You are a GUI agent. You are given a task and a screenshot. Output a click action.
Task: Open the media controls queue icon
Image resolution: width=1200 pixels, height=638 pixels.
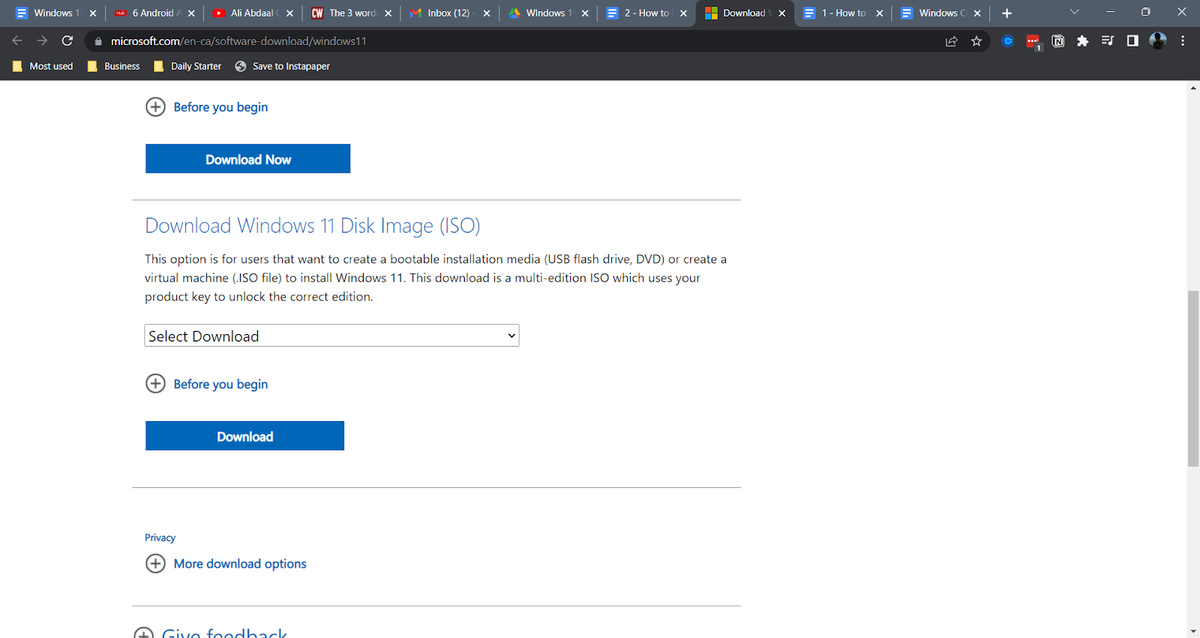click(1107, 41)
